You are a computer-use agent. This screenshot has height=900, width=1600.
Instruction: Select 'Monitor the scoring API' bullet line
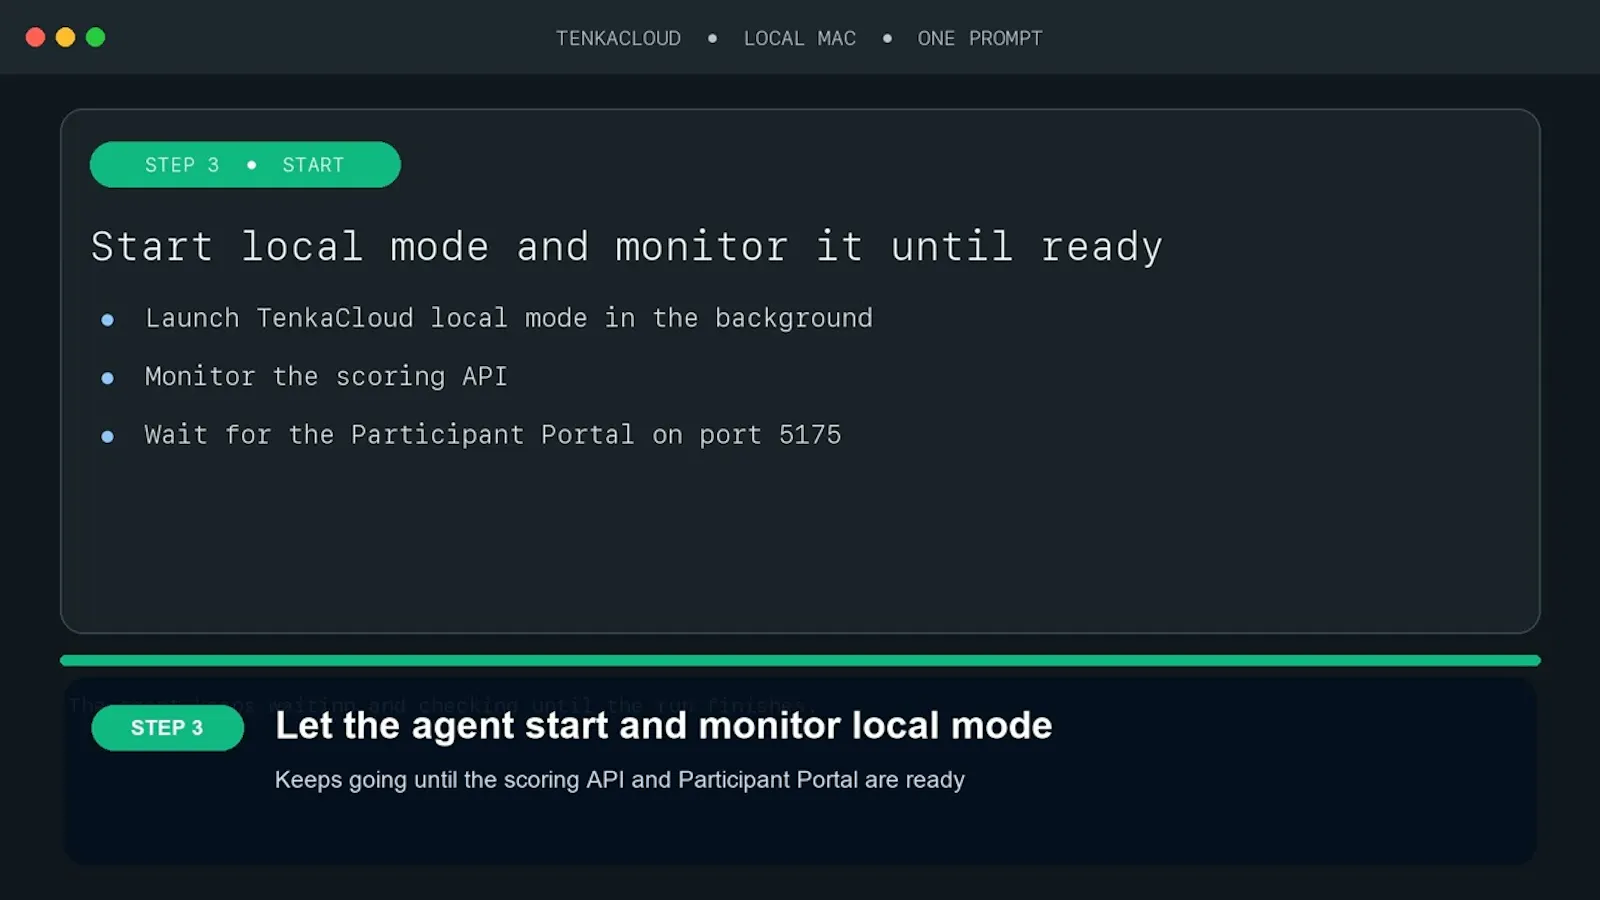(326, 376)
